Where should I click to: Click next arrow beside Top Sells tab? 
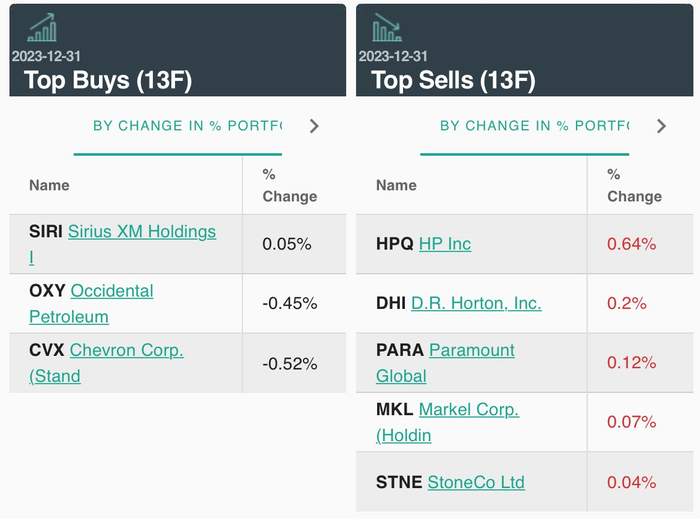pos(661,126)
